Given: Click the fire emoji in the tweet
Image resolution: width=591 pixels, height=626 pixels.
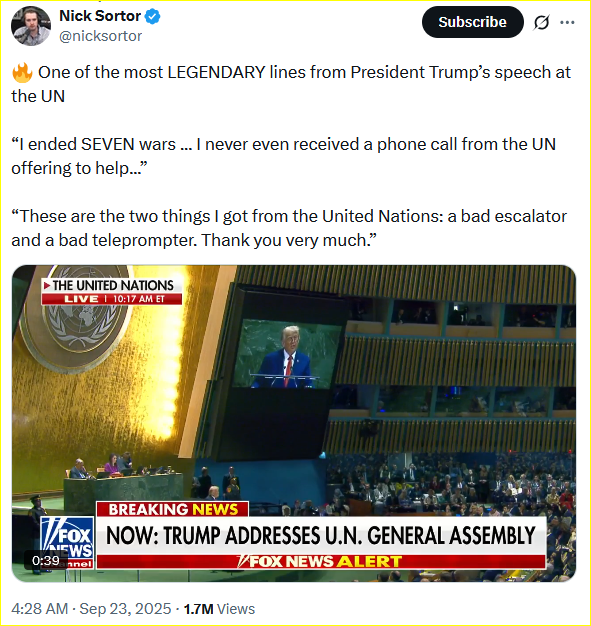Looking at the screenshot, I should pyautogui.click(x=22, y=73).
